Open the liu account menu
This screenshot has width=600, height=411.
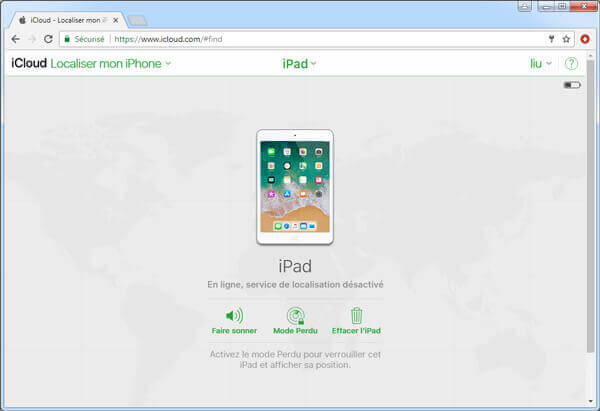point(541,64)
